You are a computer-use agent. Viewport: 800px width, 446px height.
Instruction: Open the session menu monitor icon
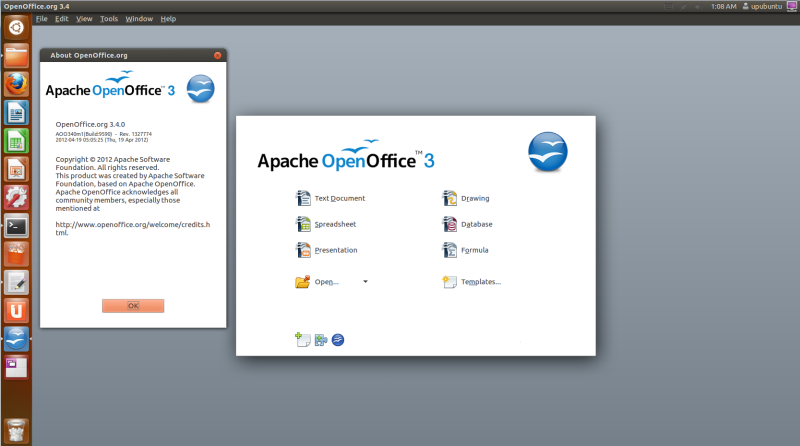(792, 7)
